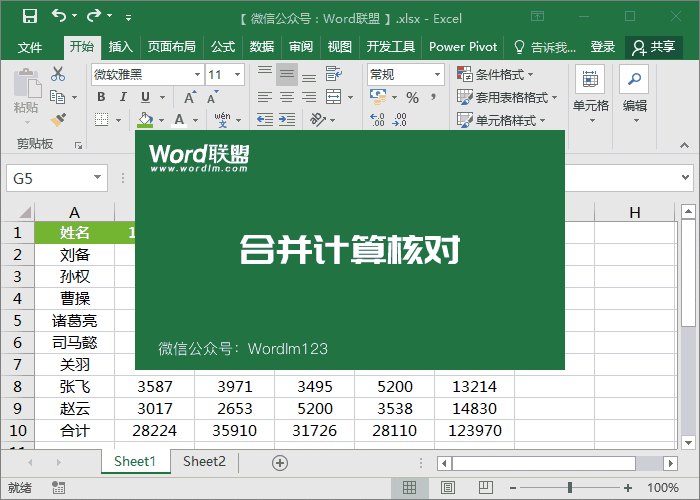Click accounting number format icon
Image resolution: width=700 pixels, height=500 pixels.
click(378, 96)
